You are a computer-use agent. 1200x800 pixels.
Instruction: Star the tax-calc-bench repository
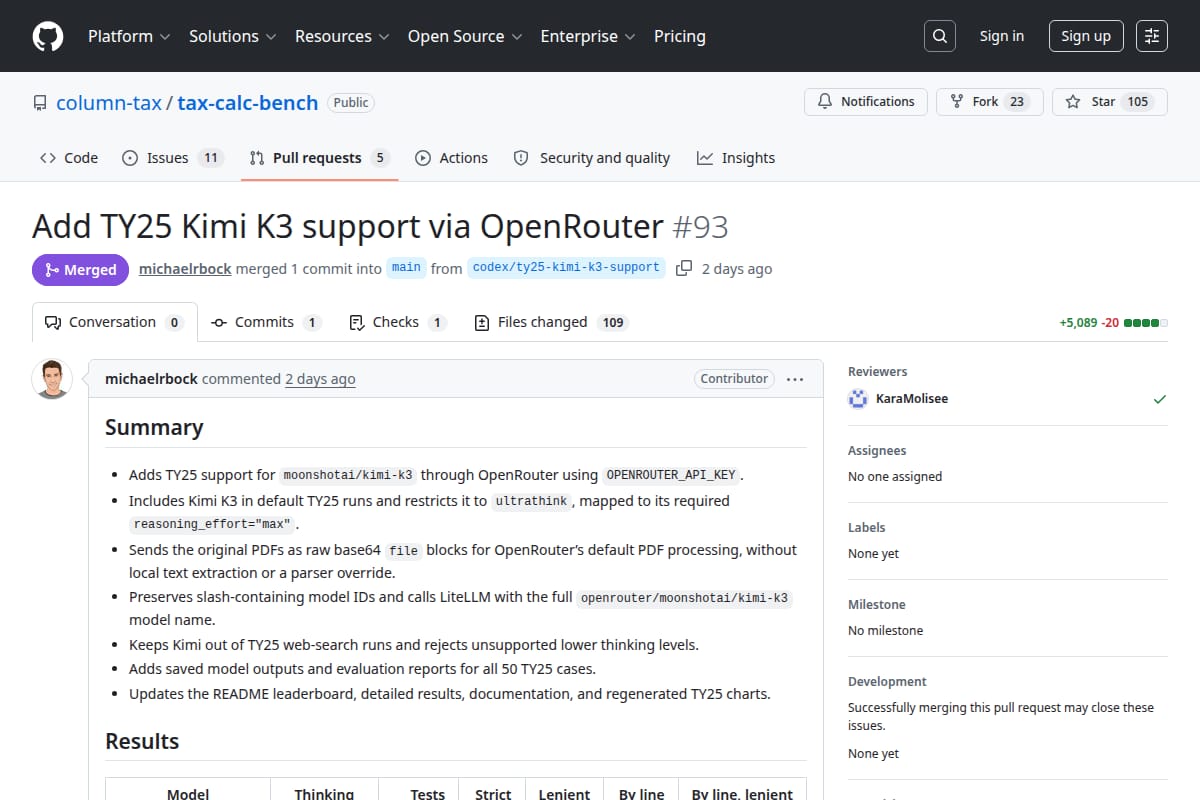pos(1110,102)
